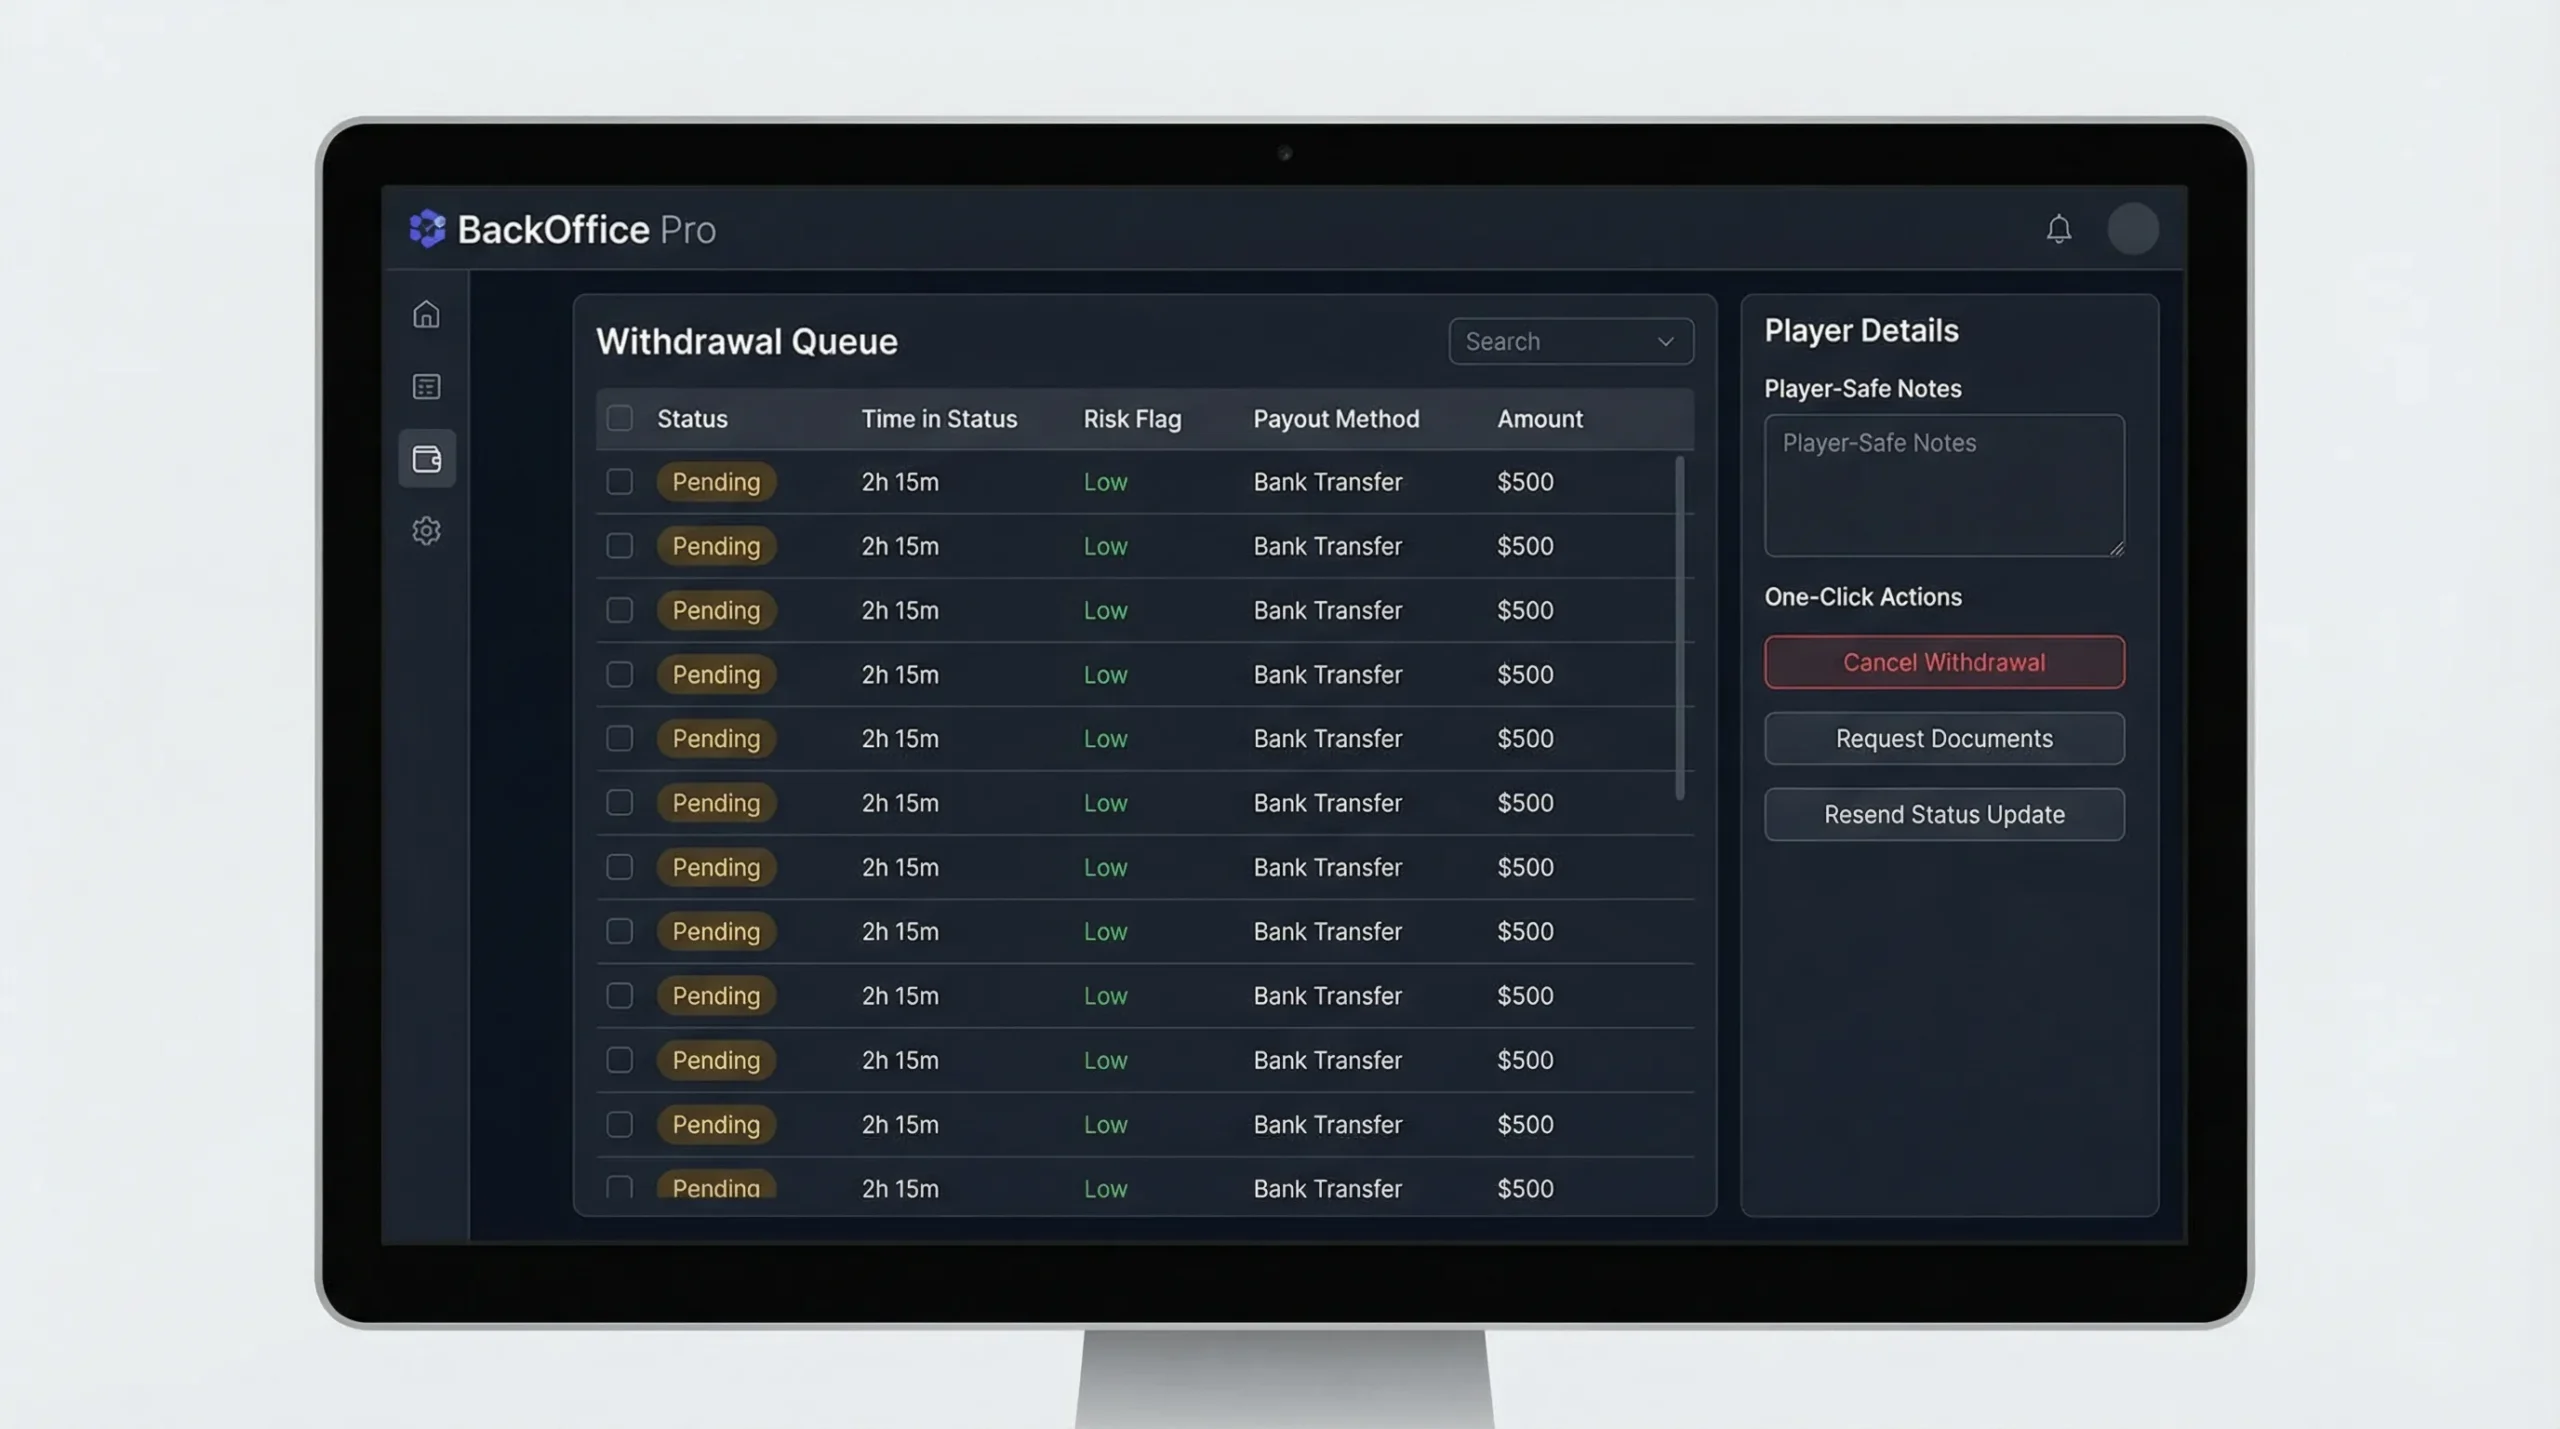Click the withdrawal queue vertical scrollbar
2560x1429 pixels.
[x=1679, y=628]
